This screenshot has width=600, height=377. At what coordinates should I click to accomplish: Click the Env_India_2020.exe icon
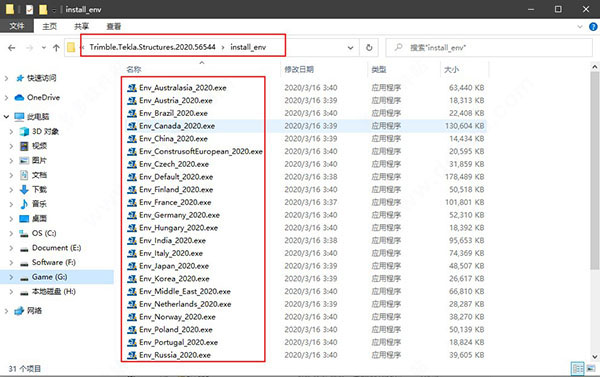(x=132, y=240)
